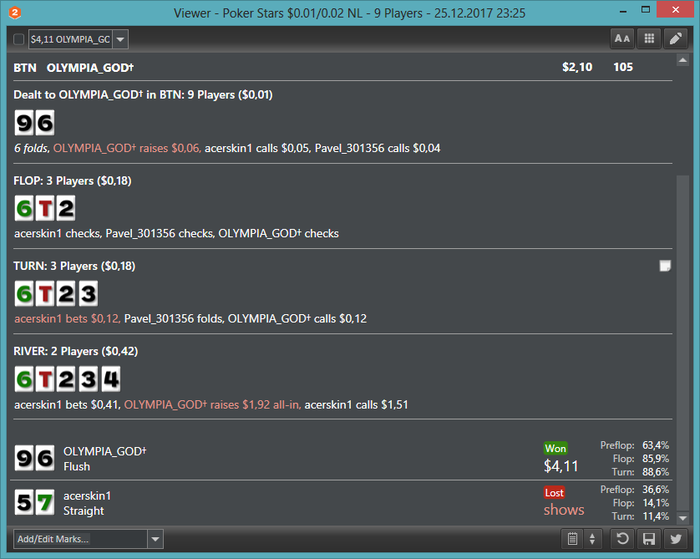Click the 'shows' text for acerskin1
Image resolution: width=700 pixels, height=559 pixels.
click(564, 509)
